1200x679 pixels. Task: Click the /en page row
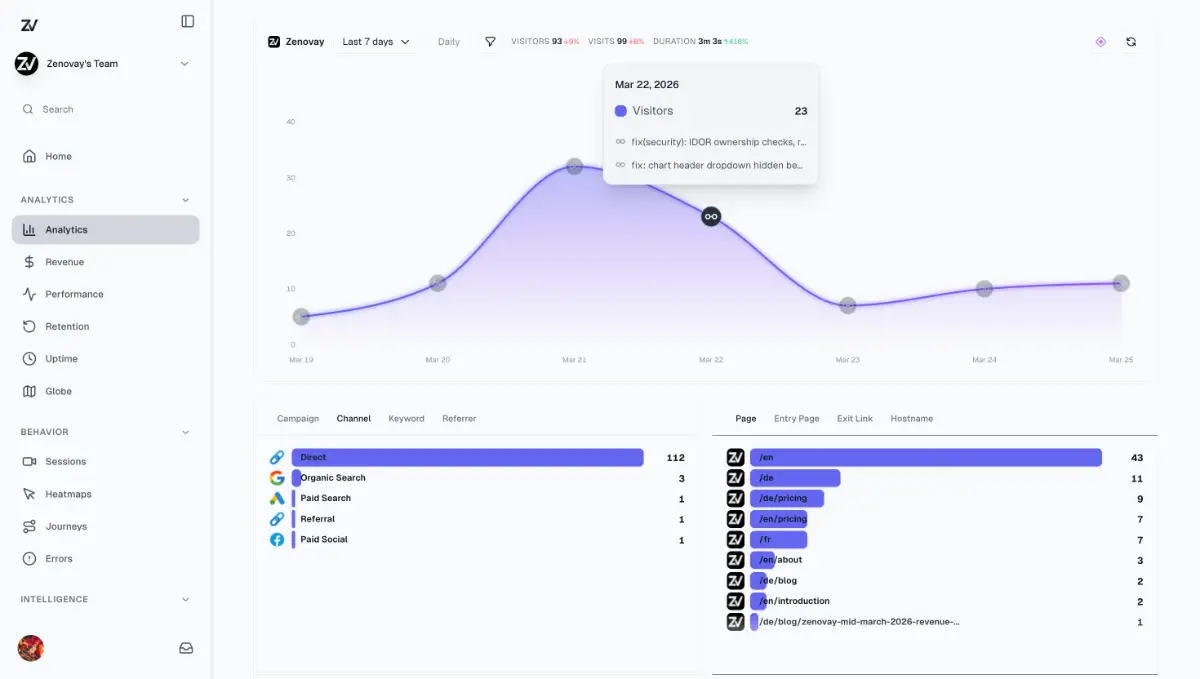pyautogui.click(x=935, y=457)
